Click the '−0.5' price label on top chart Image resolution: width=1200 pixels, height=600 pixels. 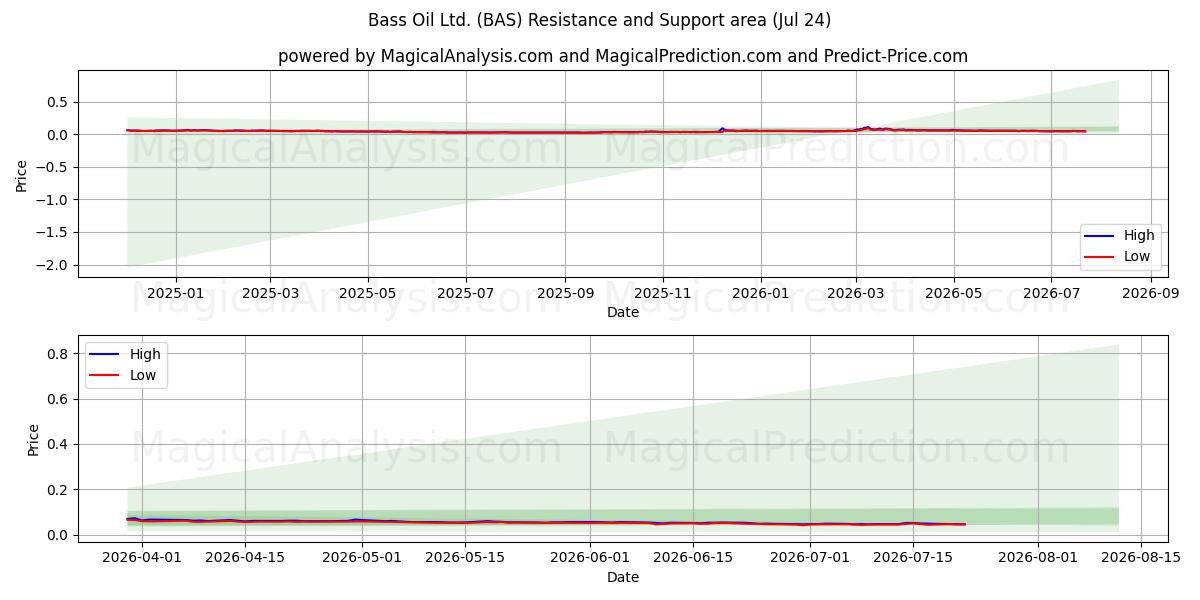pyautogui.click(x=54, y=167)
